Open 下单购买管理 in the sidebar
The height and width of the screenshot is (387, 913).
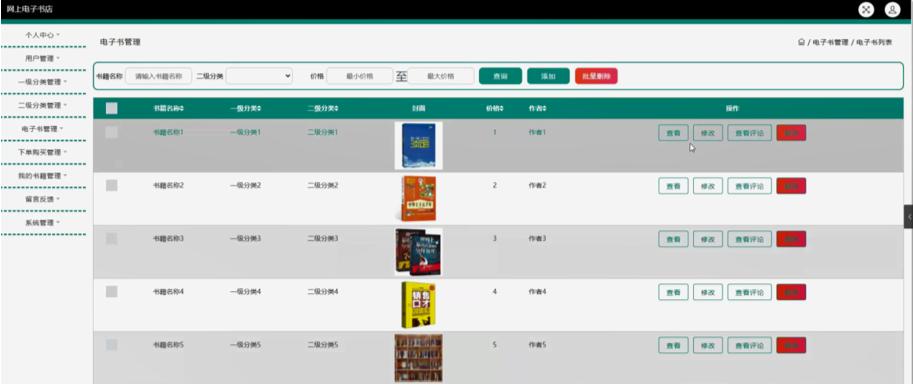[43, 152]
